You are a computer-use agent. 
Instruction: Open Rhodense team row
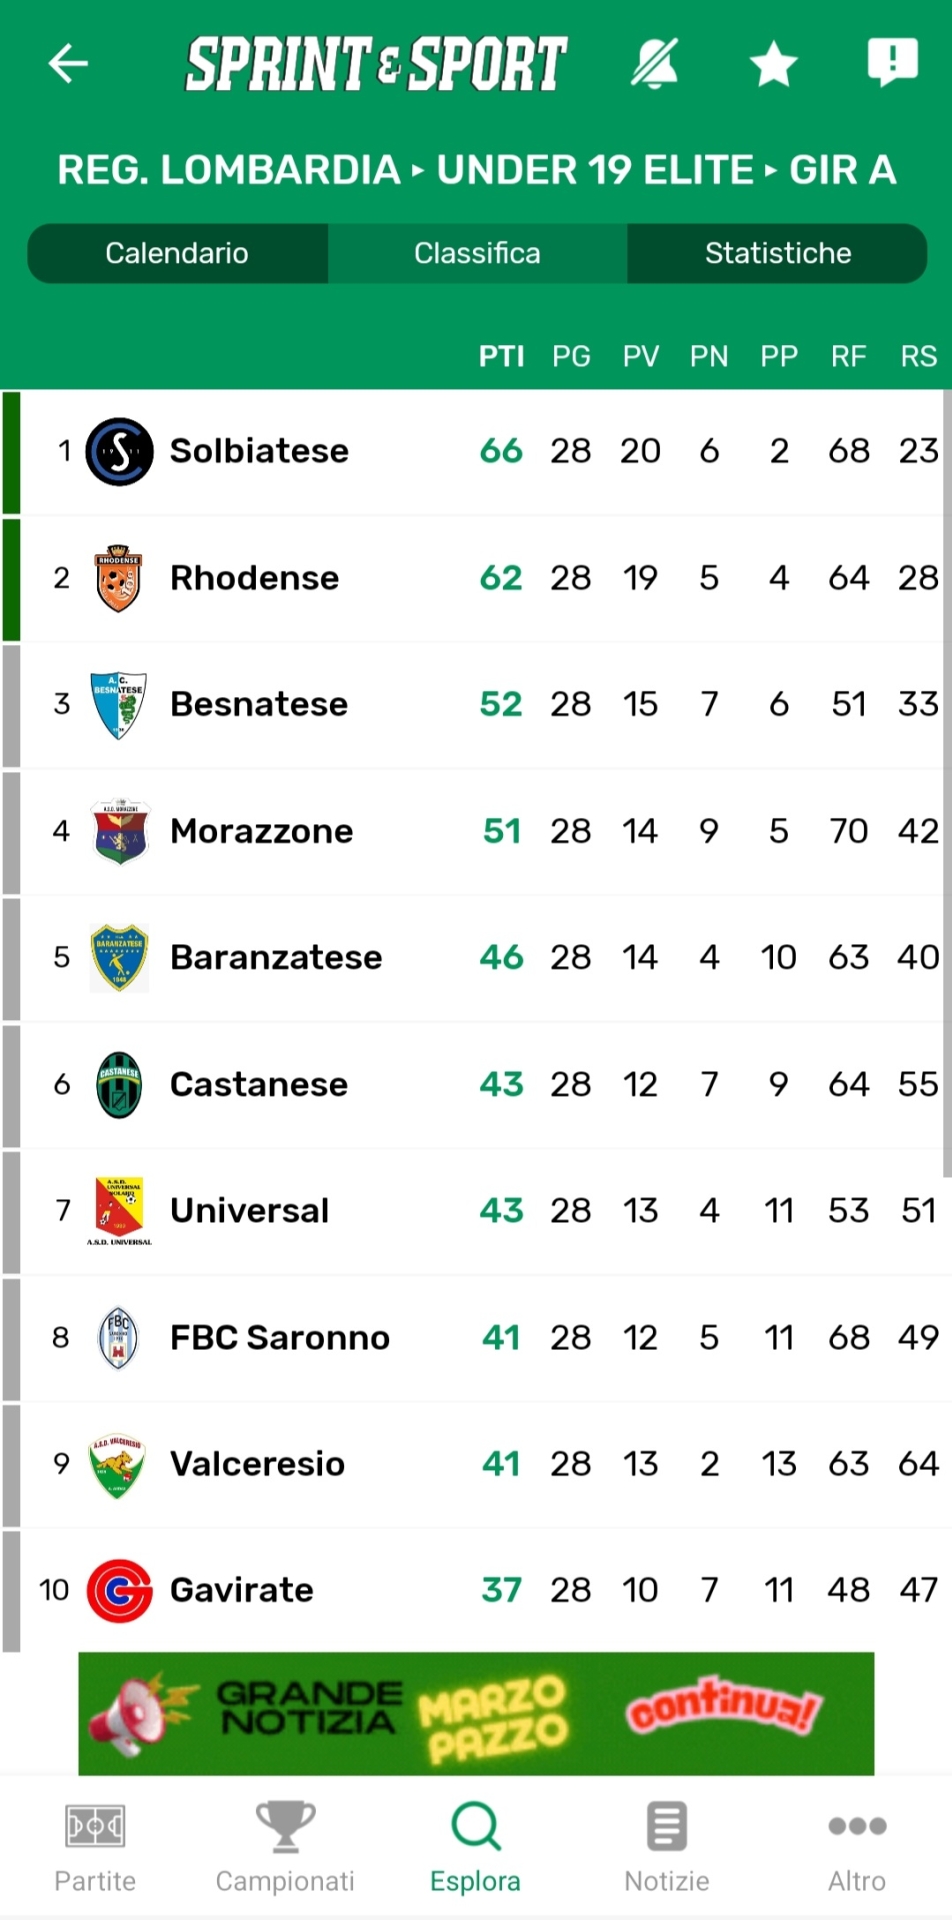255,578
